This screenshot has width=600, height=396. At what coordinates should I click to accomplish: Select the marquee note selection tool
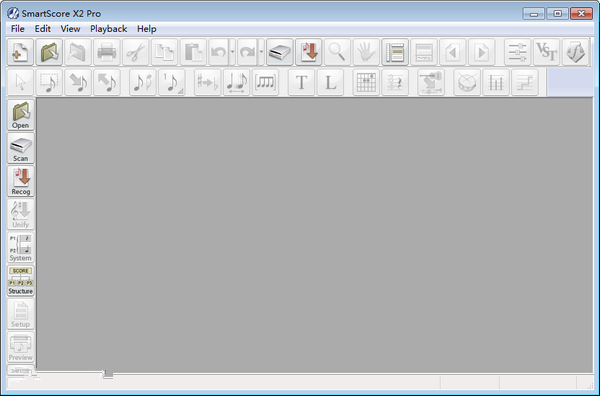49,82
